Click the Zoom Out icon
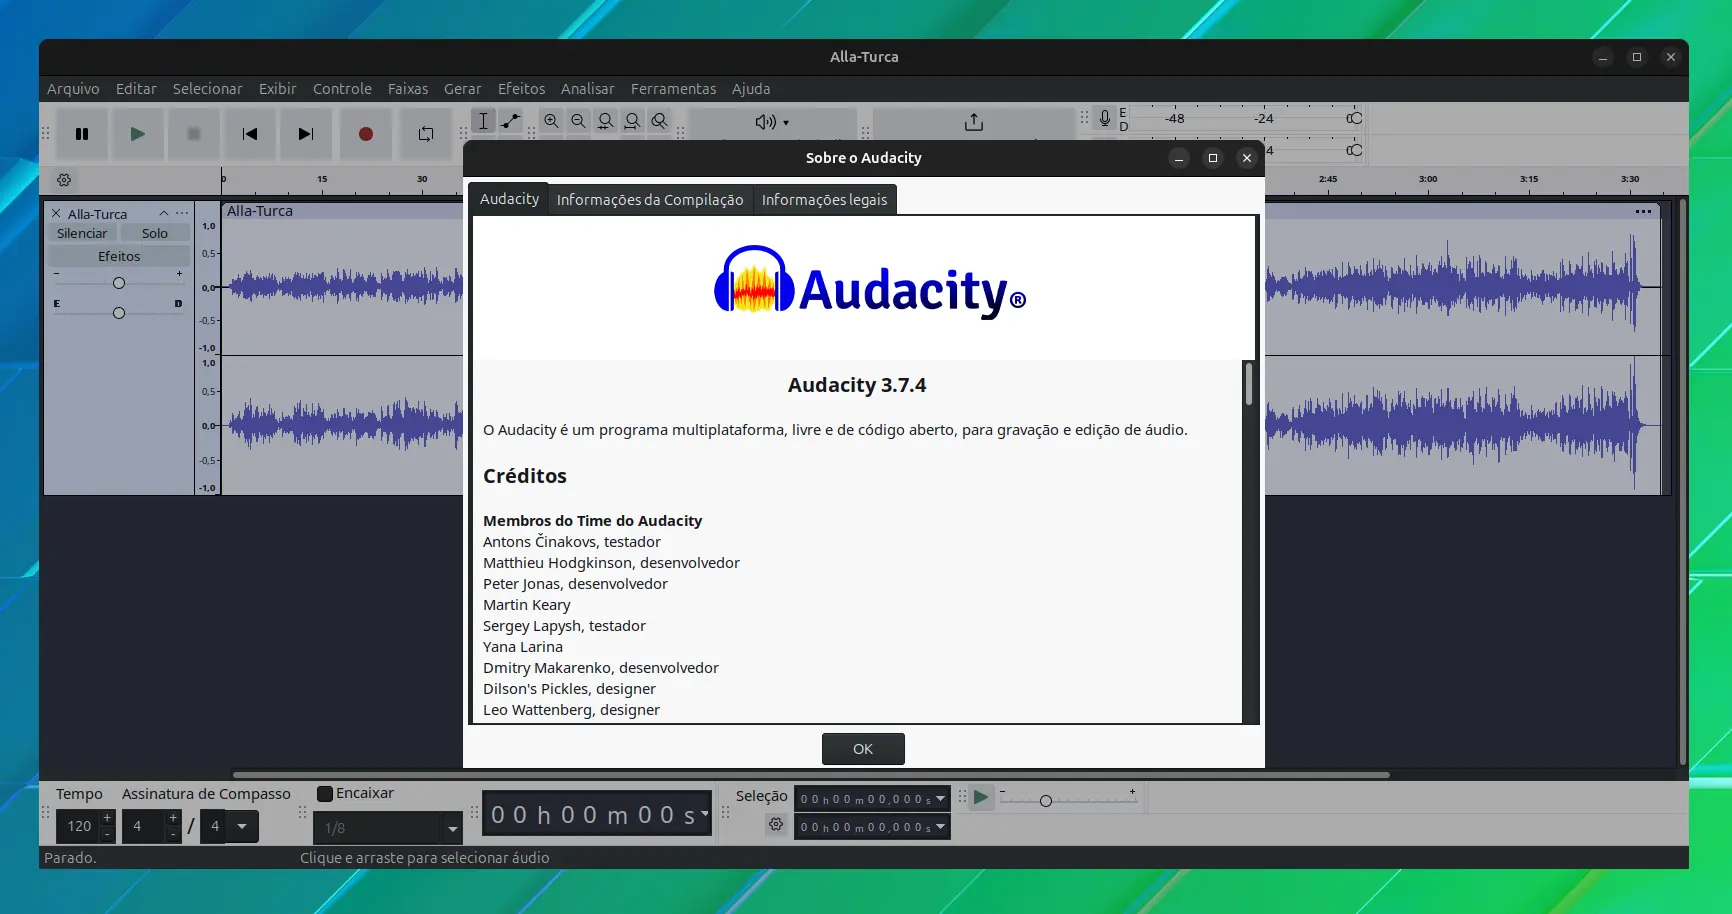1732x914 pixels. 578,121
